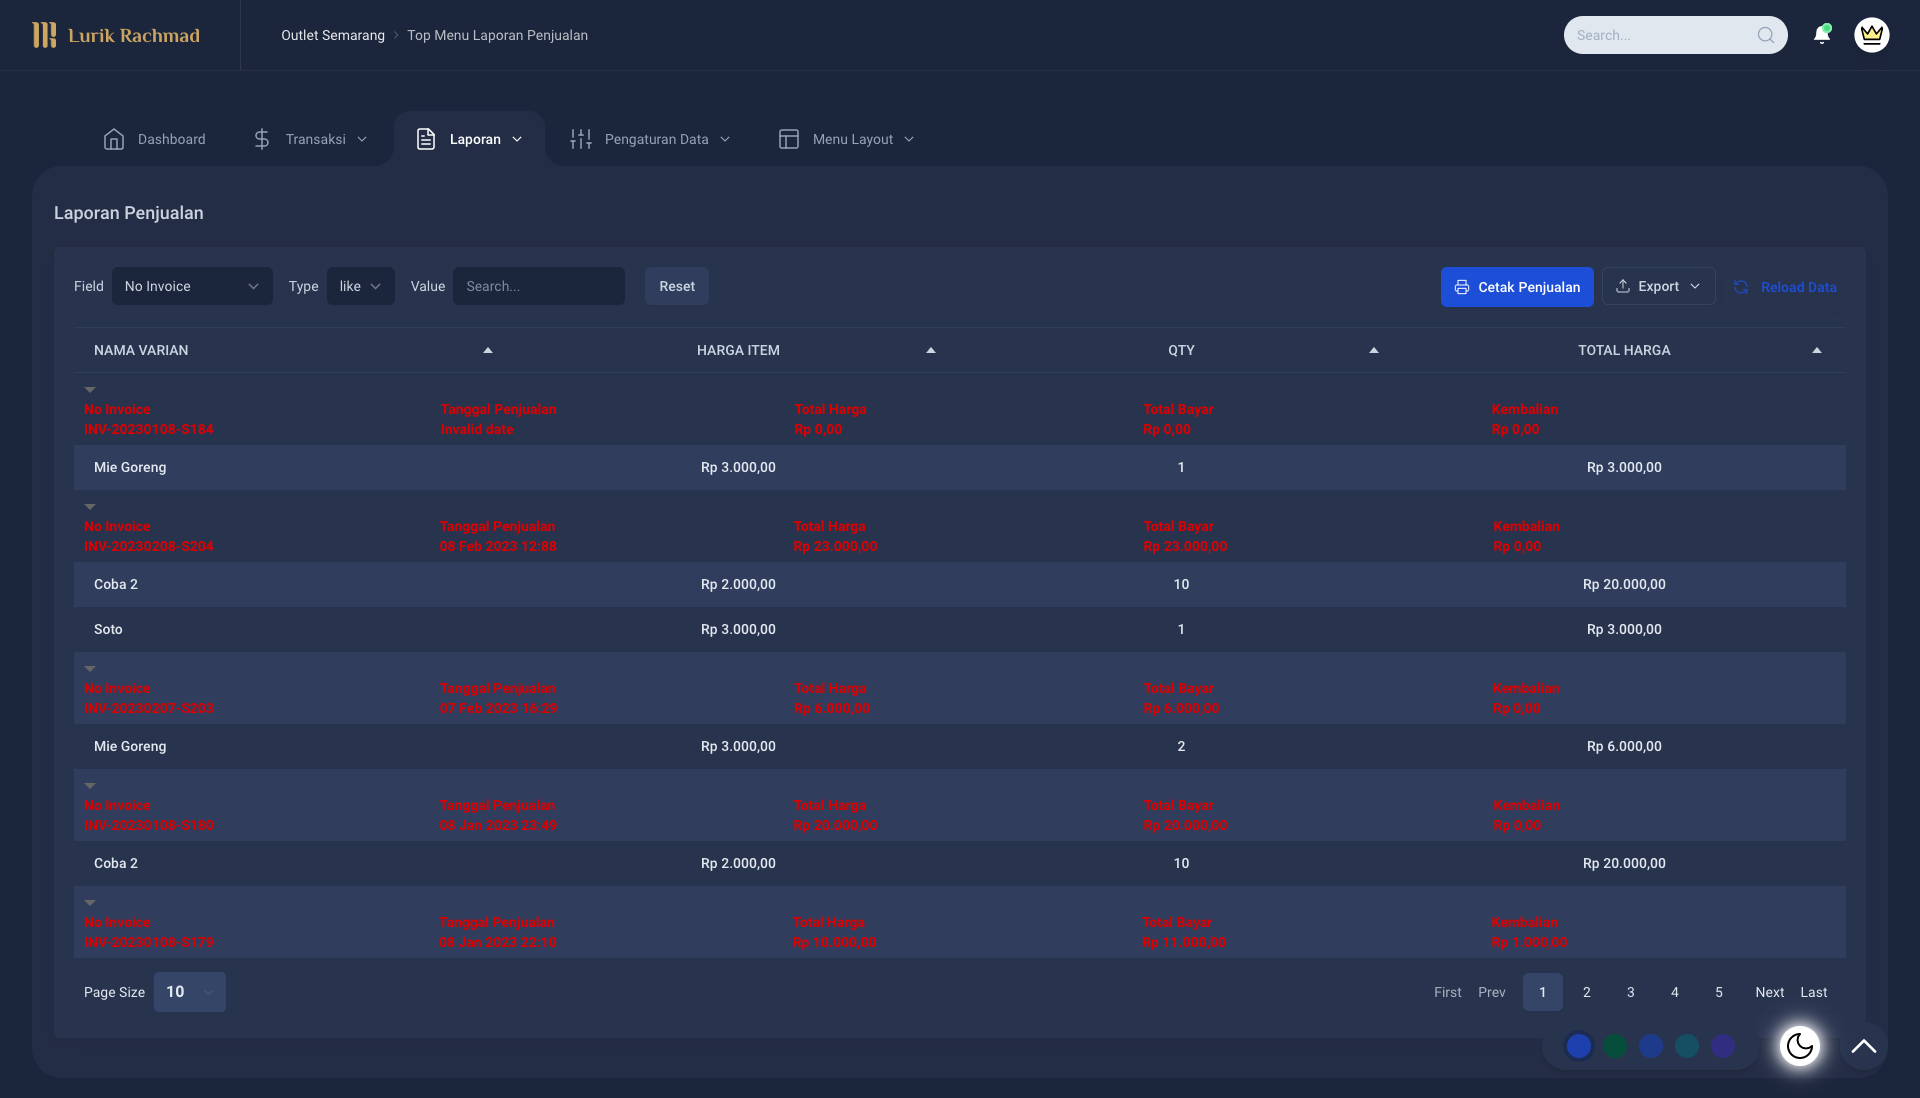Toggle sort order on NAMA VARIAN column
Image resolution: width=1920 pixels, height=1098 pixels.
(x=487, y=350)
